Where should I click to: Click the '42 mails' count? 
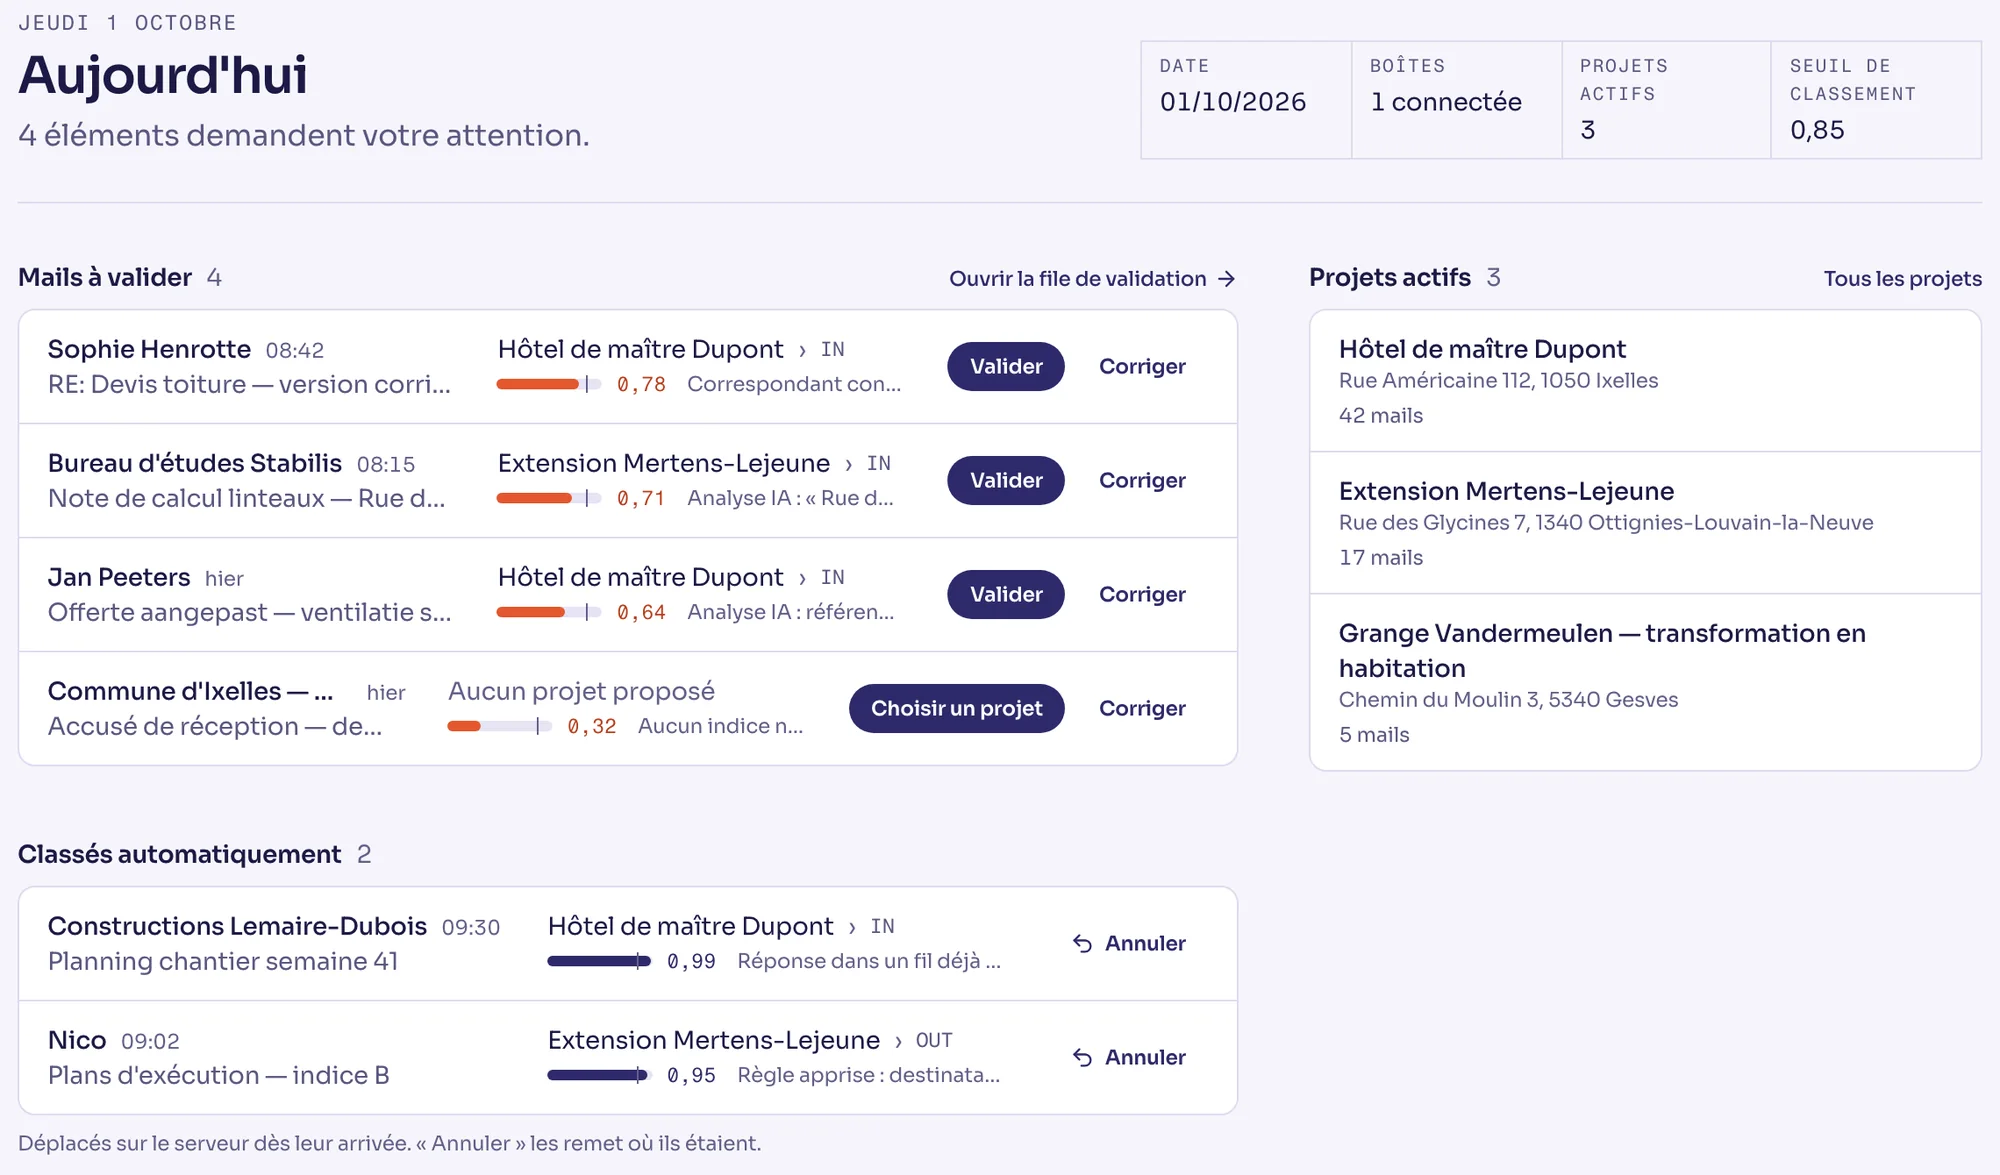click(1381, 415)
